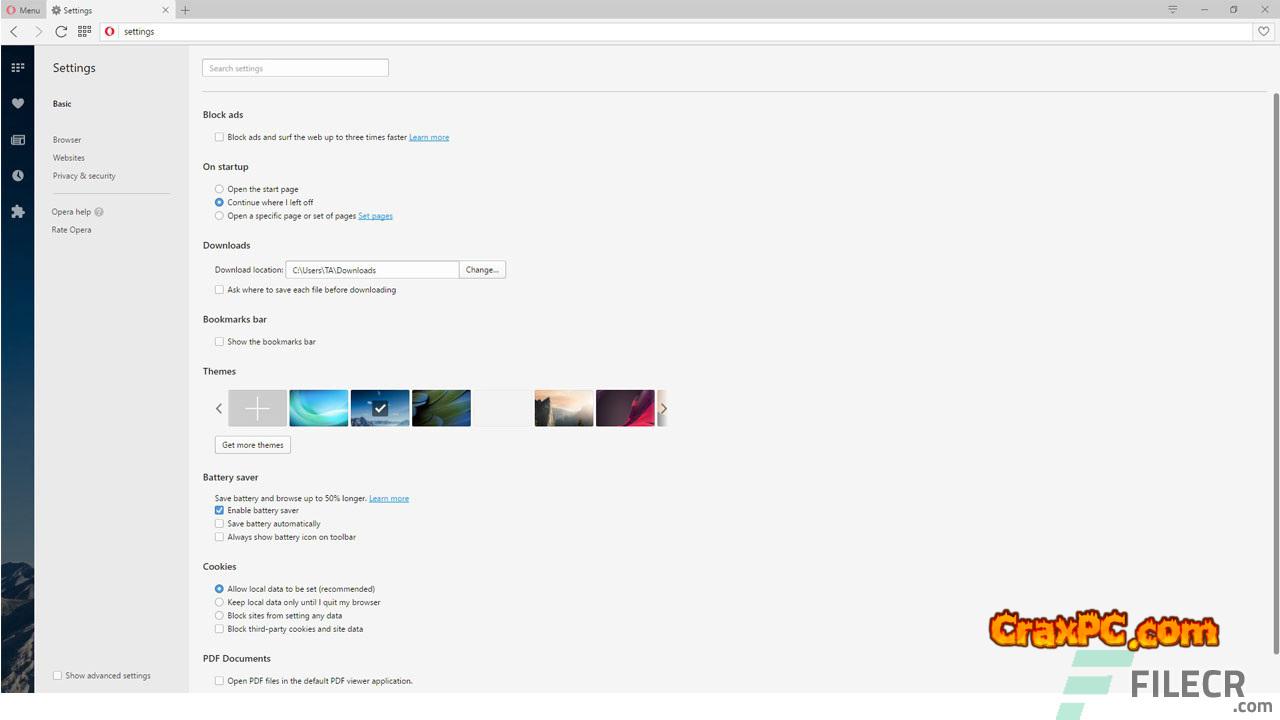Select Privacy & security settings section
The width and height of the screenshot is (1280, 720).
[84, 176]
